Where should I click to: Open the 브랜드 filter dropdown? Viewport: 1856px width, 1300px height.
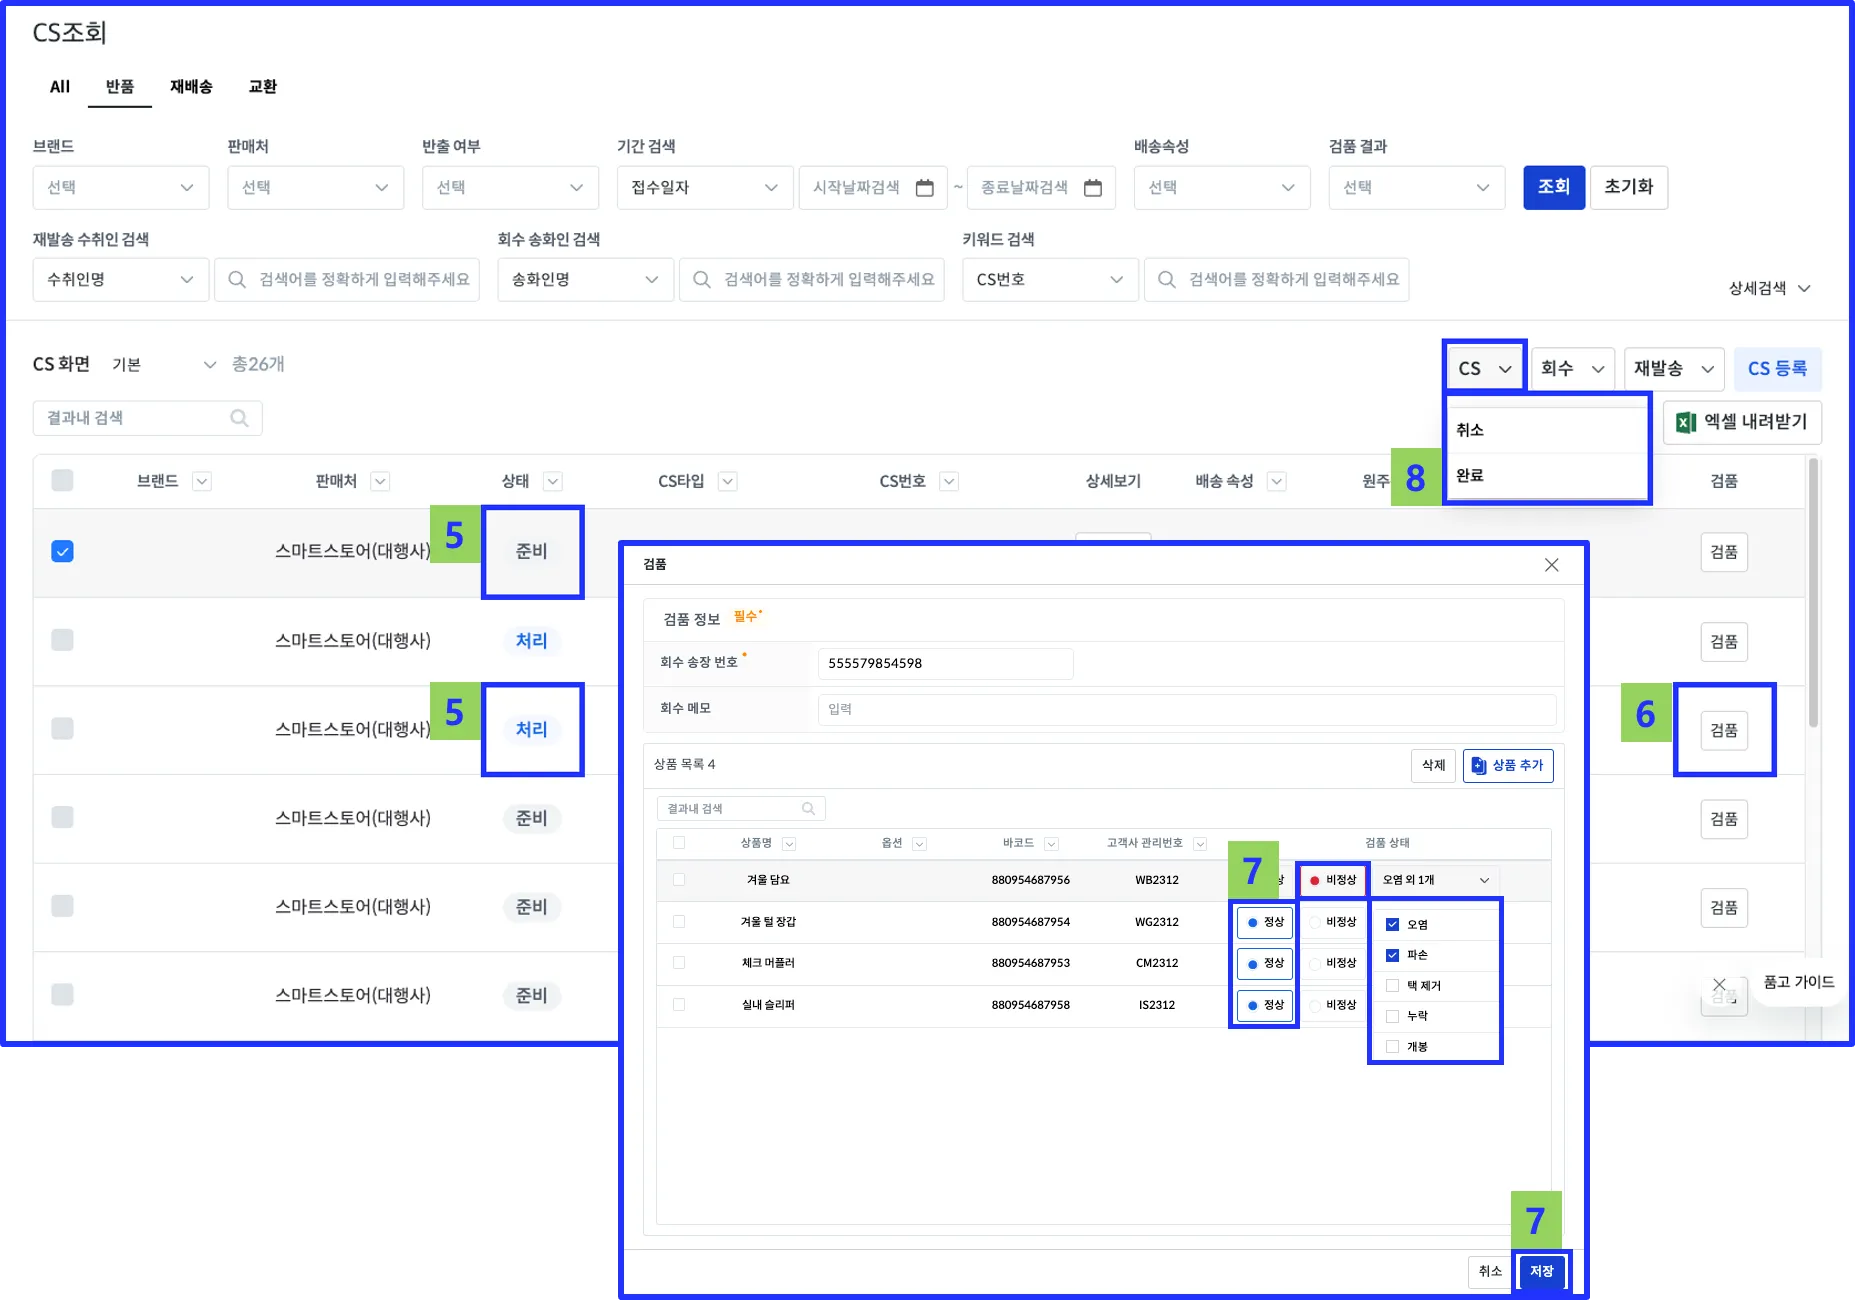coord(121,188)
